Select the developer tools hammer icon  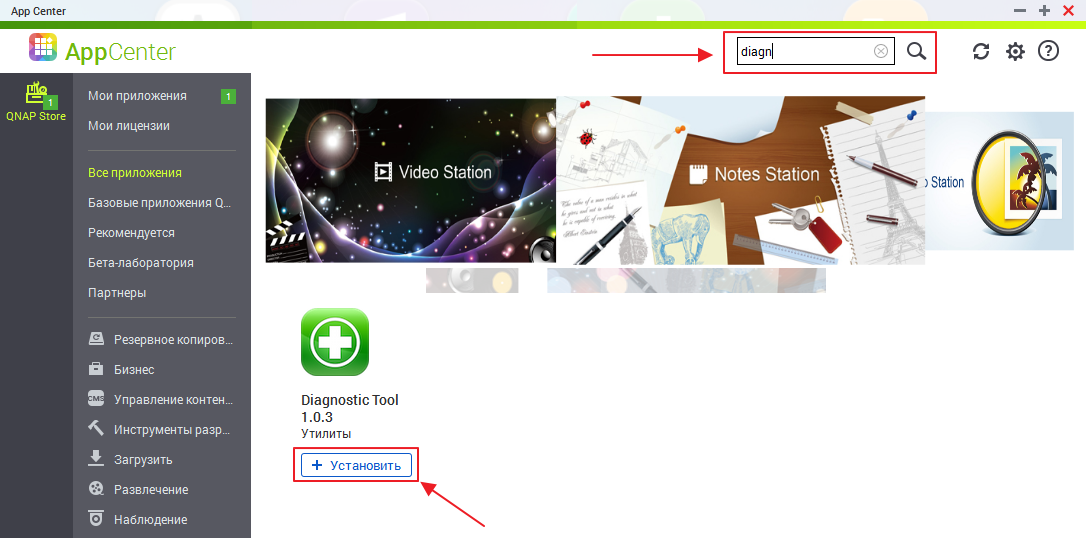(96, 429)
